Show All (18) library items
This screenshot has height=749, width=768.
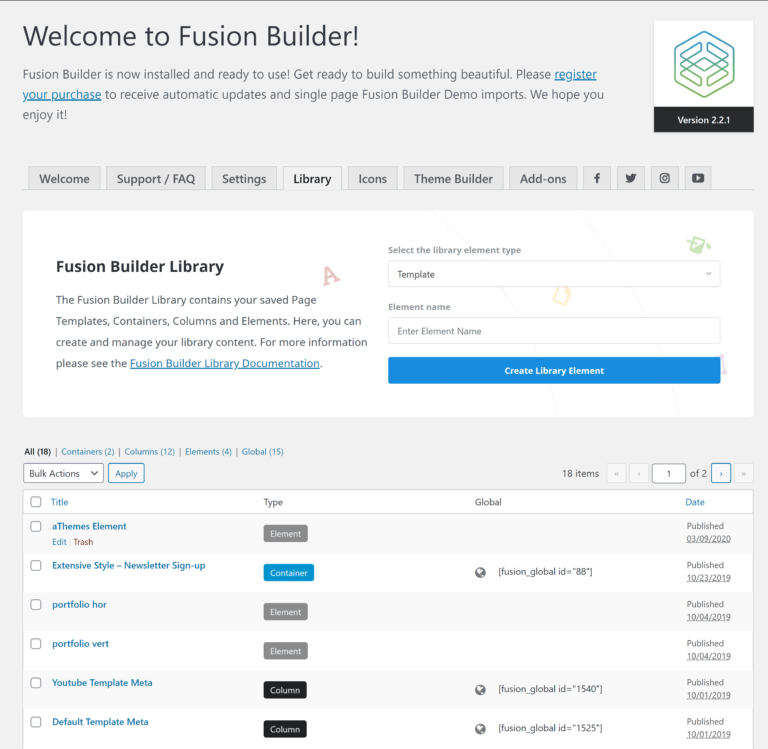tap(38, 452)
